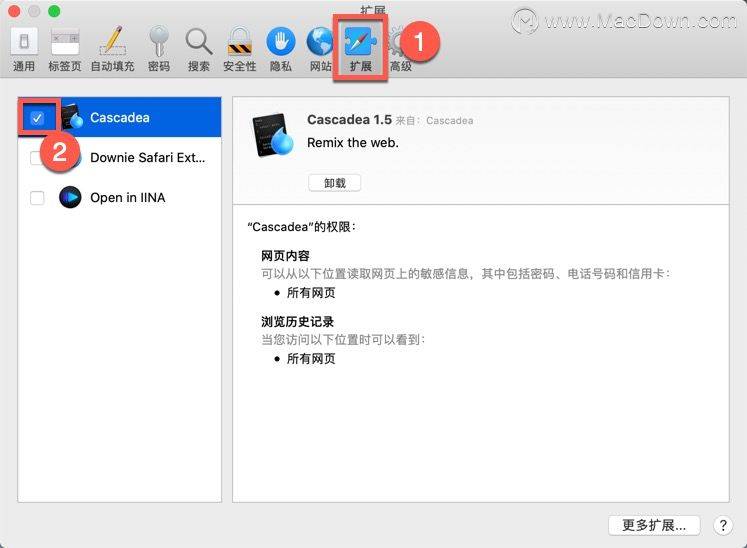Open the 通用 (General) preferences pane
Screen dimensions: 747x548
24,48
